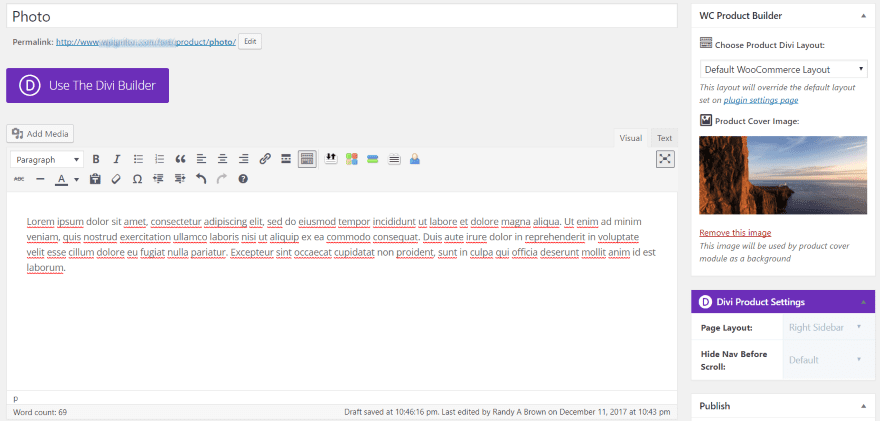Screen dimensions: 880x421
Task: Collapse the WC Product Builder panel
Action: pyautogui.click(x=862, y=16)
